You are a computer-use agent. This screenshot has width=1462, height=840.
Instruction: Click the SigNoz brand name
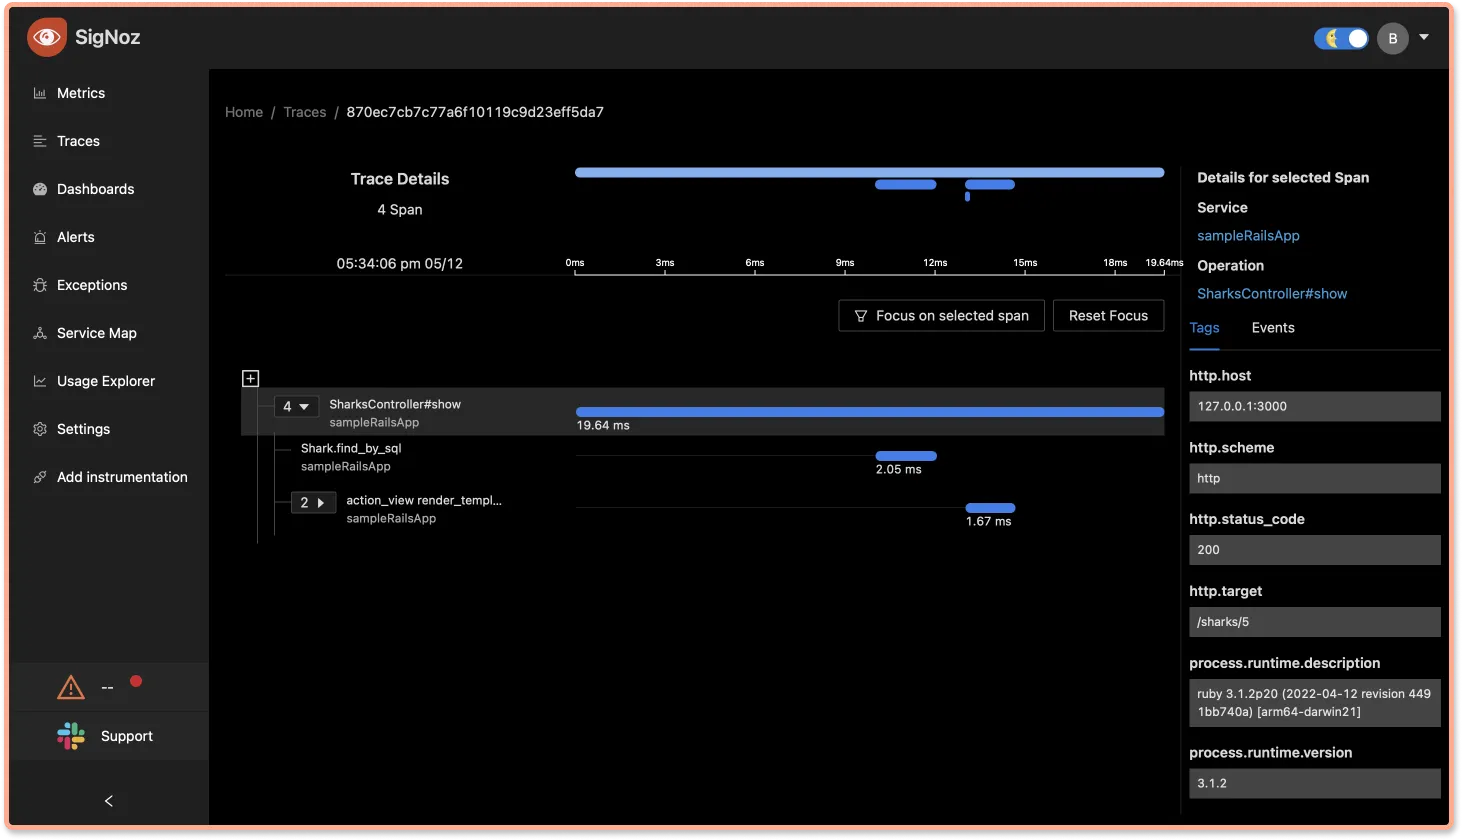(x=107, y=37)
